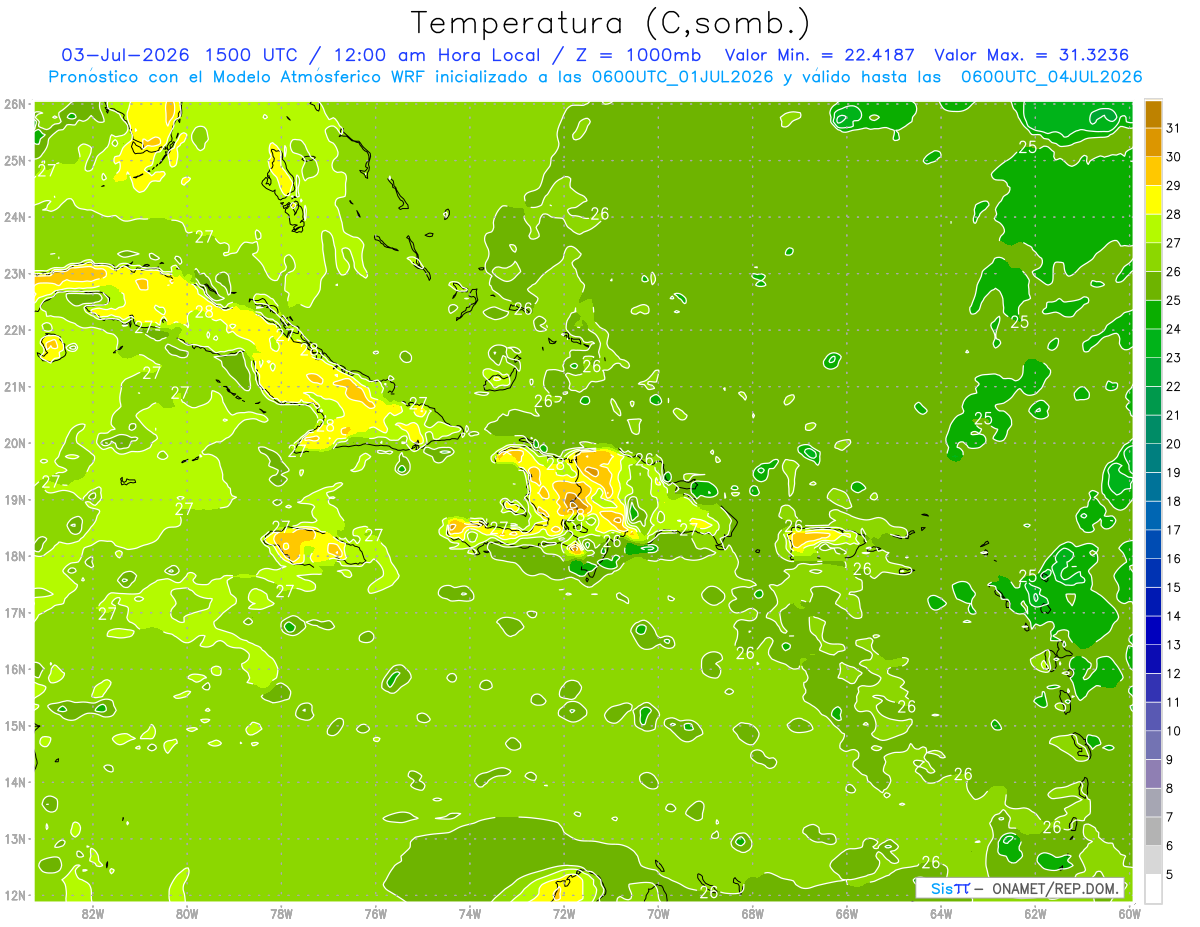Click the "82W" longitude axis label
The height and width of the screenshot is (927, 1200).
pos(93,913)
